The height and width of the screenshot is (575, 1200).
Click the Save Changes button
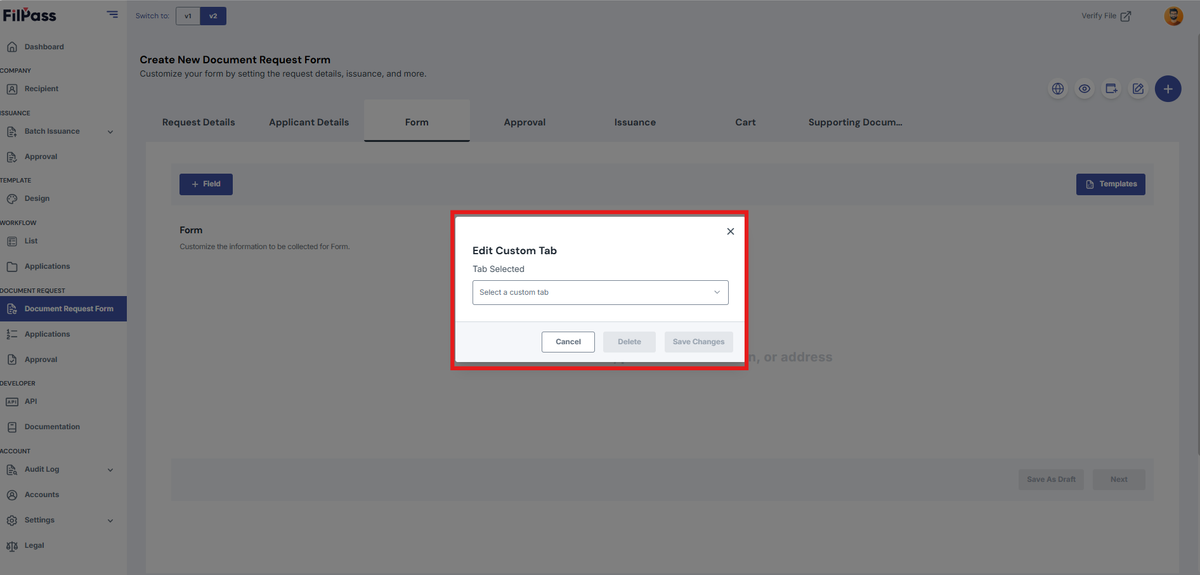[x=698, y=342]
